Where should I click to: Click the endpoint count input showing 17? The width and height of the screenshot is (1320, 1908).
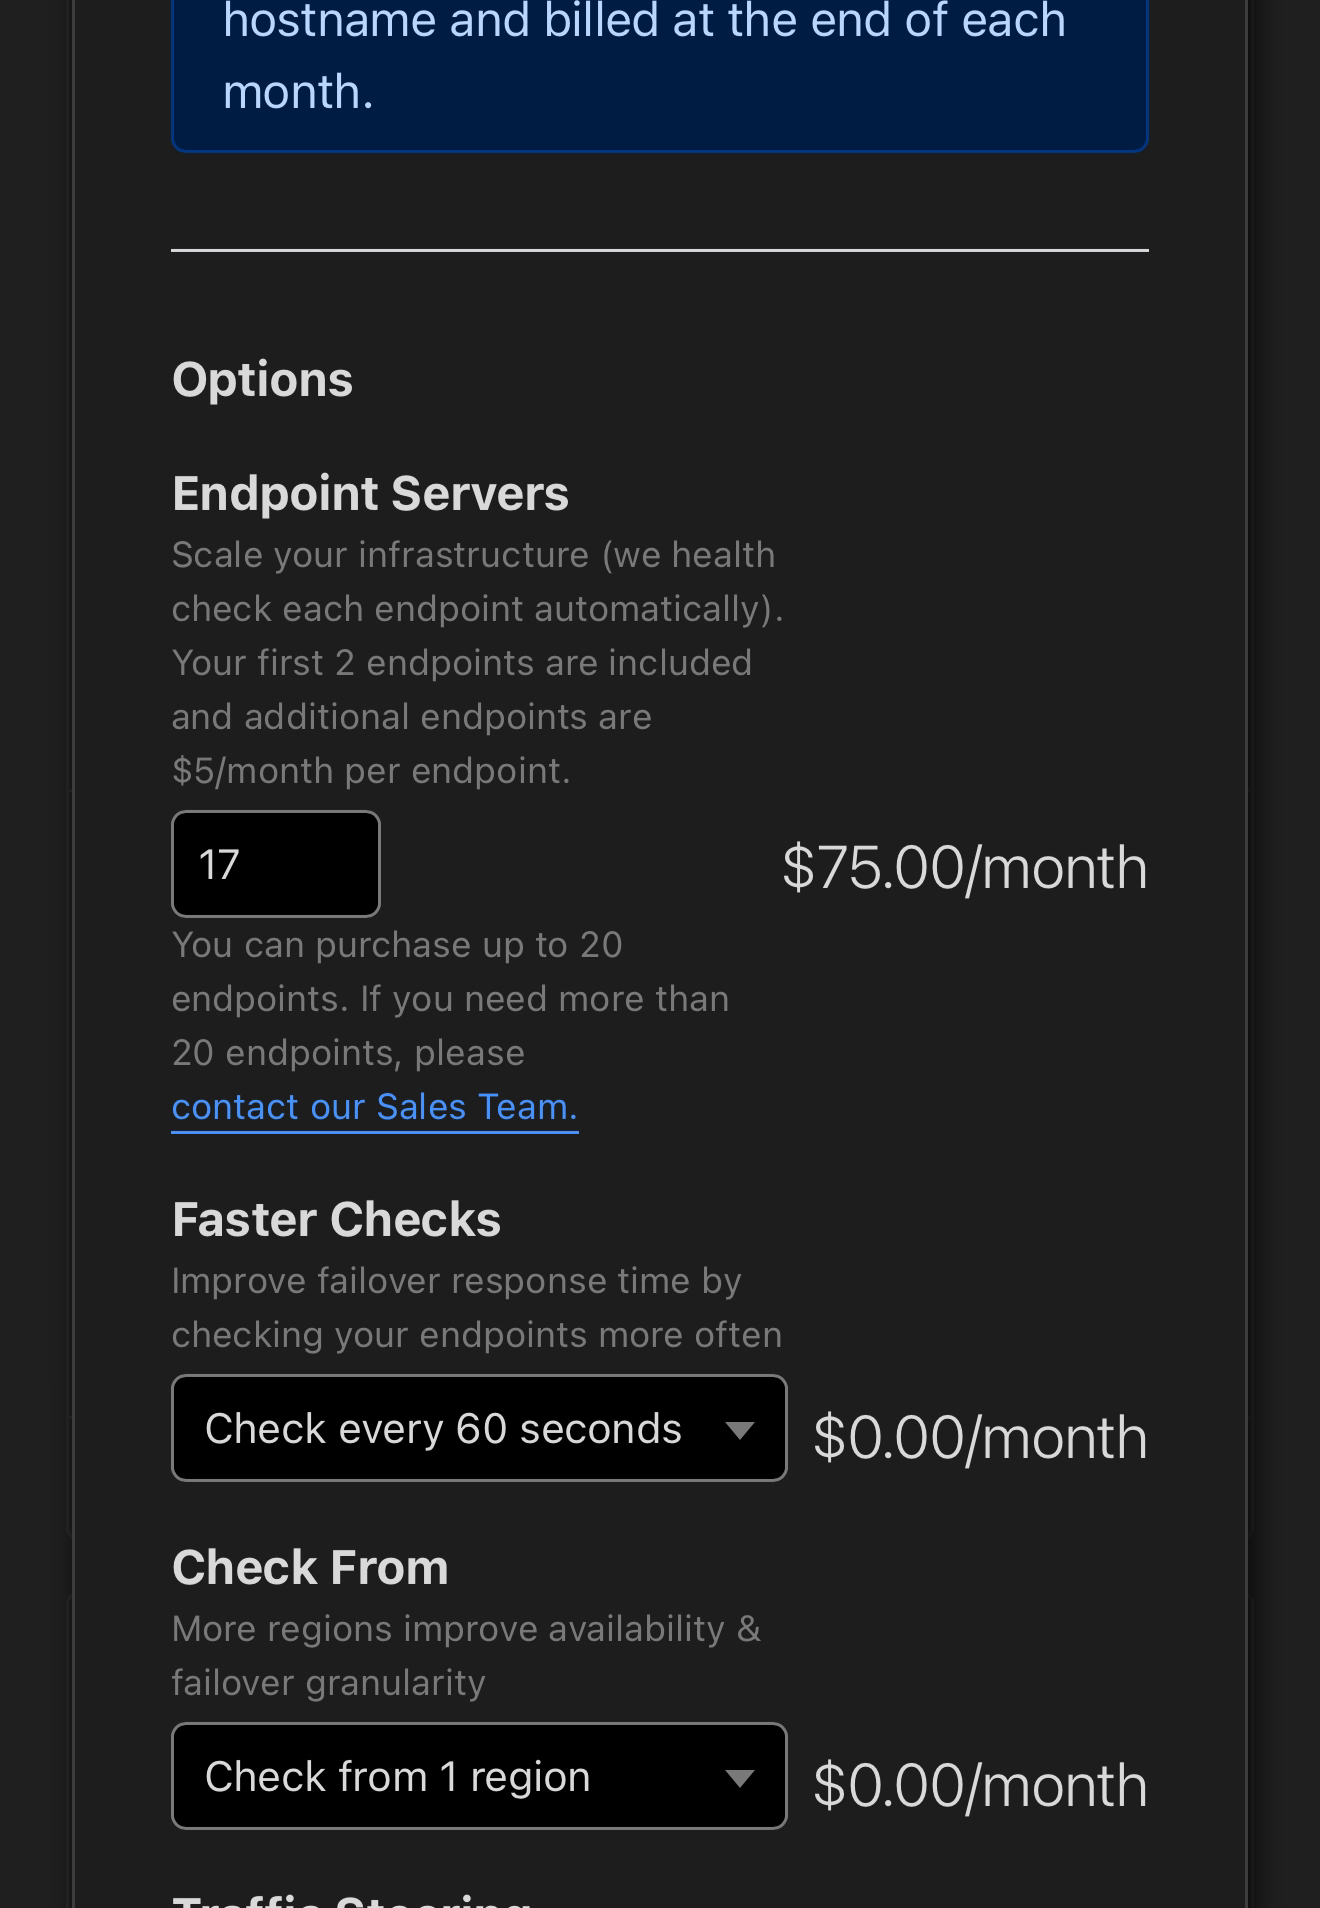275,864
